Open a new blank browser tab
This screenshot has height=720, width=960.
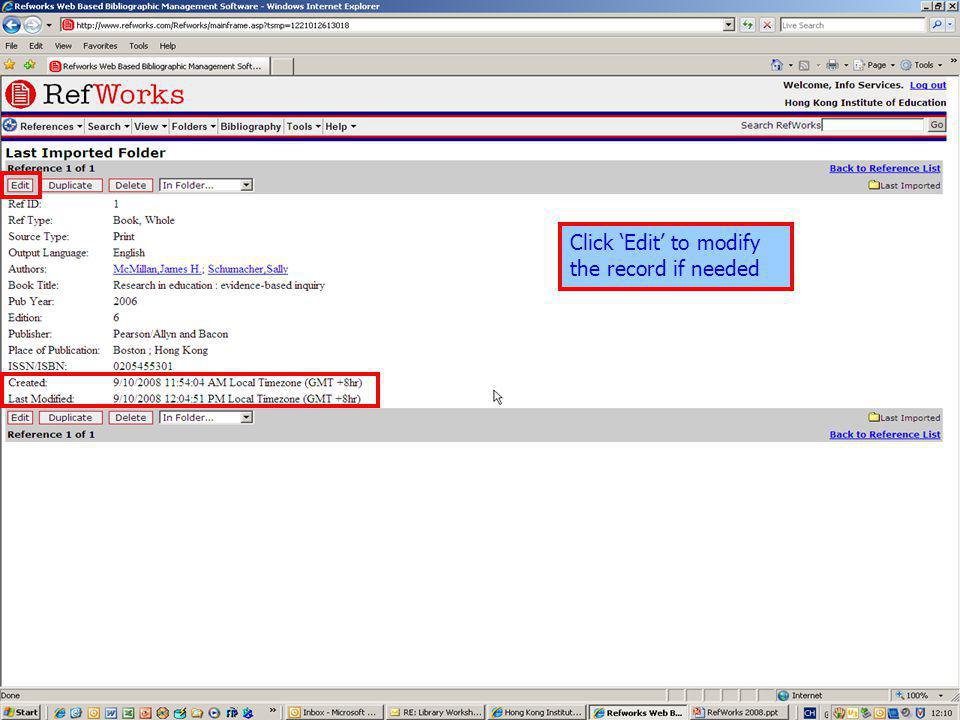[x=282, y=66]
